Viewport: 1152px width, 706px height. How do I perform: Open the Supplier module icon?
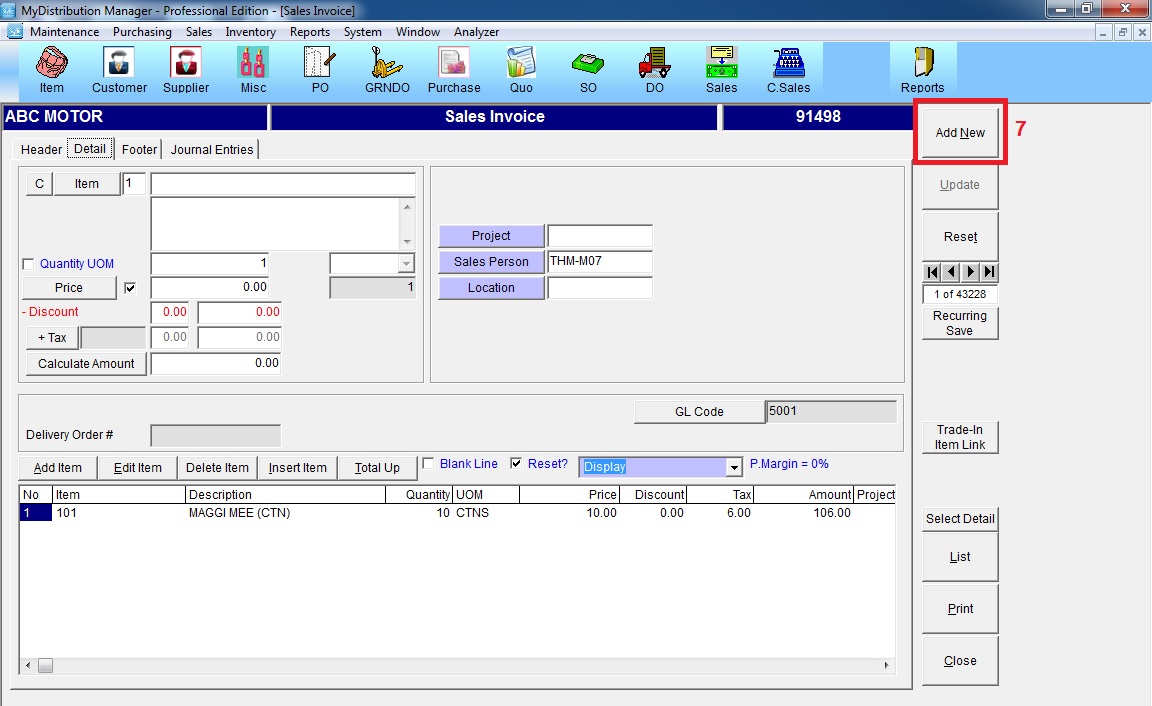click(x=186, y=65)
